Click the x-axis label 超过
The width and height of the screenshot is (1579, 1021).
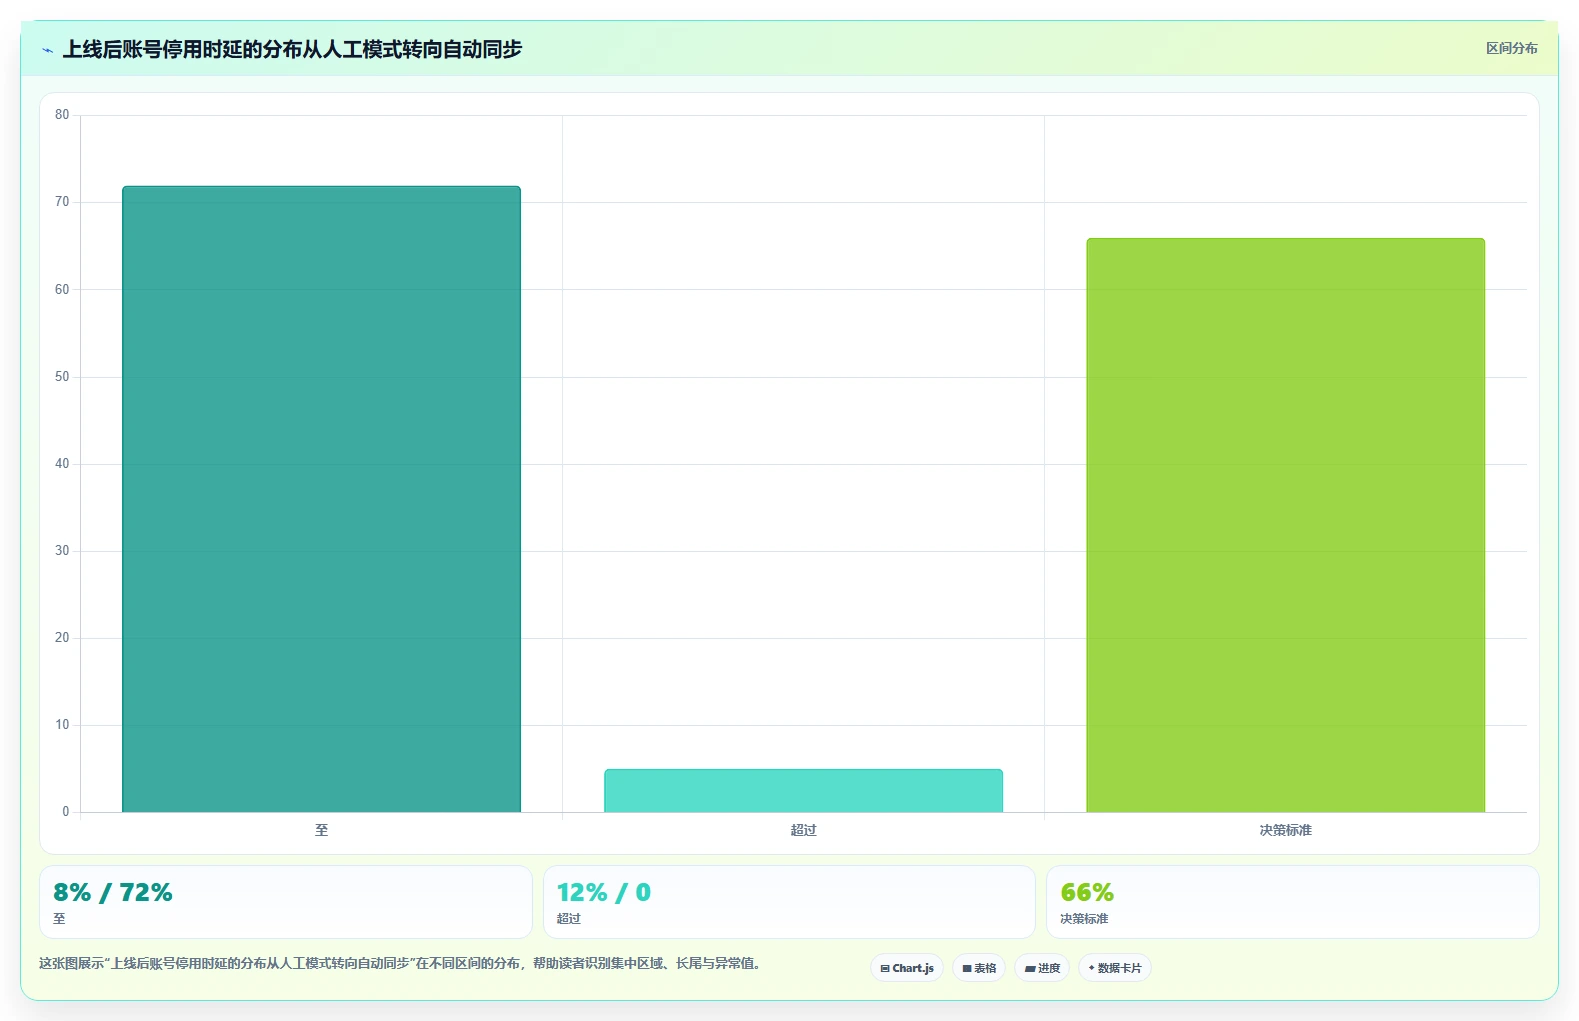tap(803, 830)
